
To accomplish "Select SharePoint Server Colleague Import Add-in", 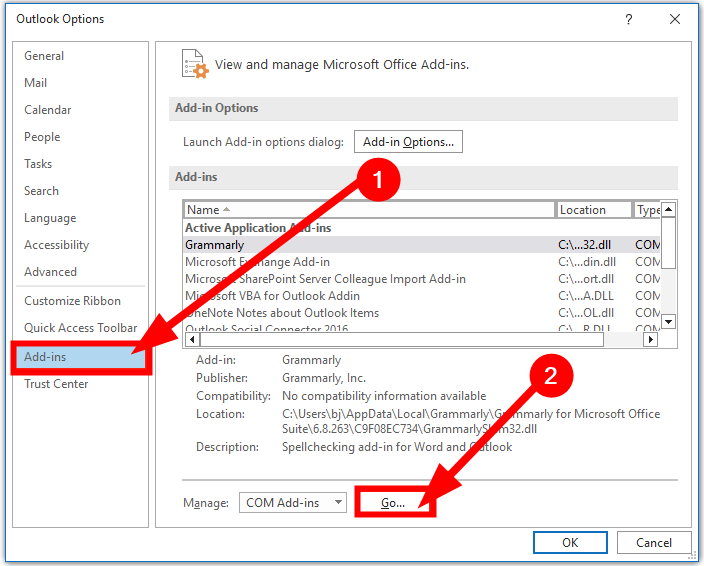I will coord(422,279).
